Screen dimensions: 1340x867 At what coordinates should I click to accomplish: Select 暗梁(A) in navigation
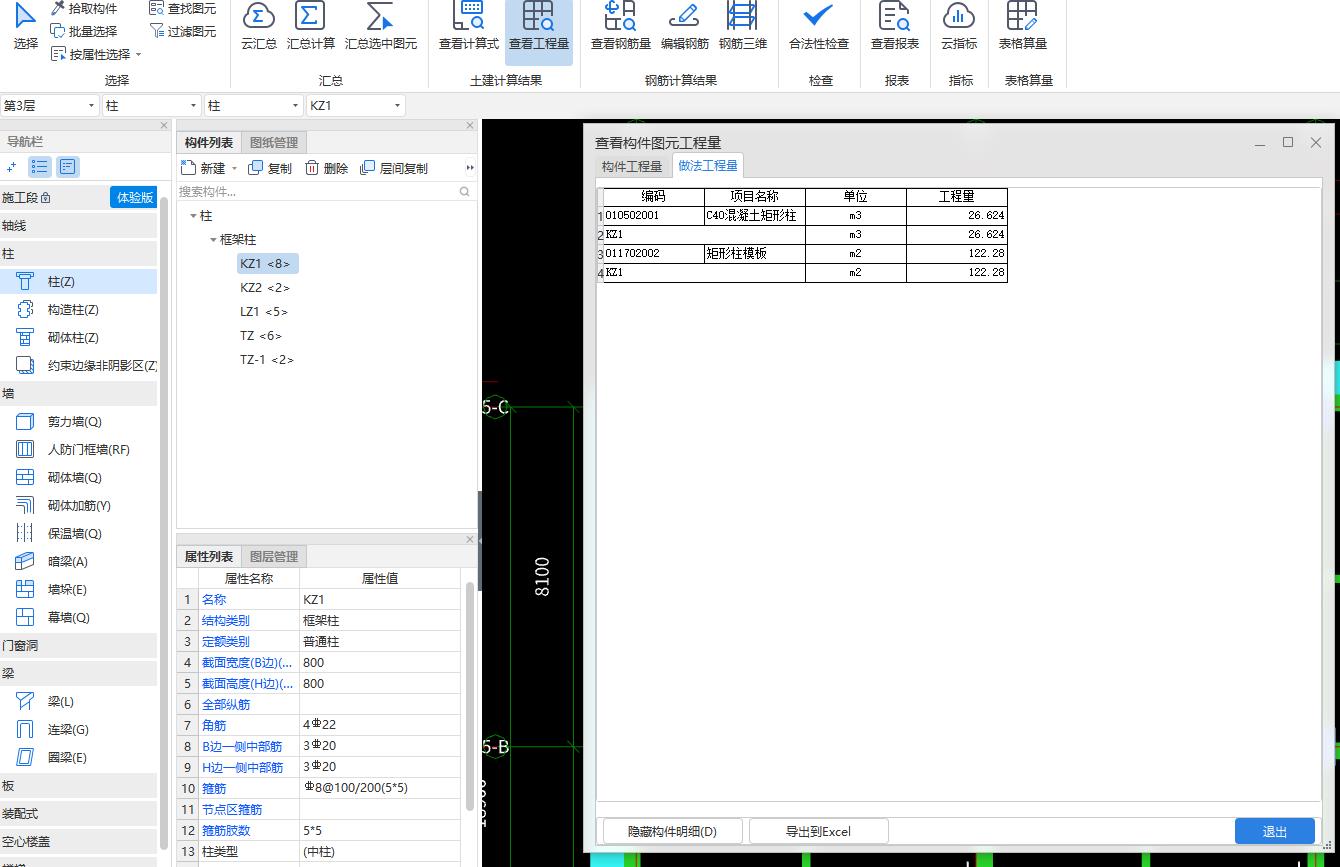pyautogui.click(x=78, y=562)
